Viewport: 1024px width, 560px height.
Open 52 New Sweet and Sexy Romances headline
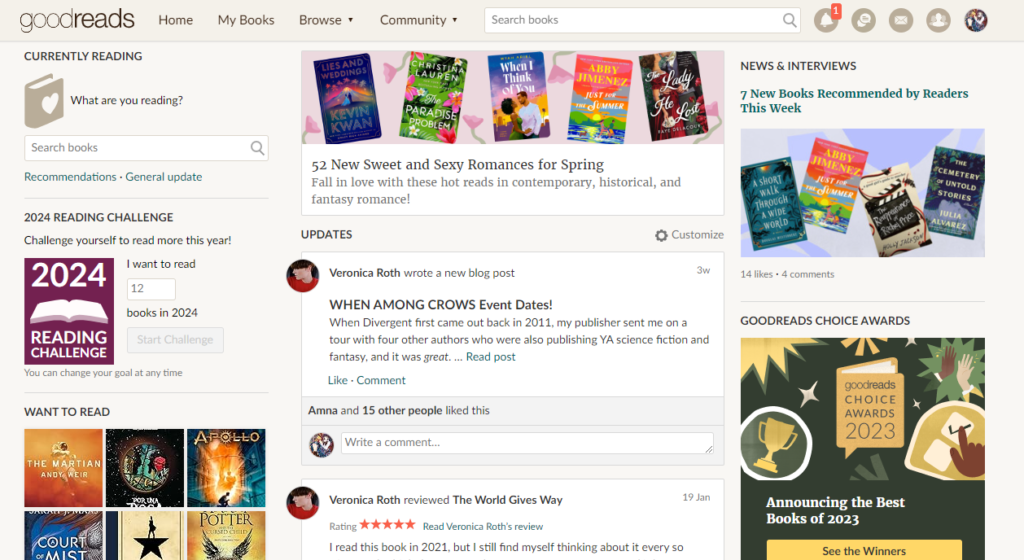point(457,164)
